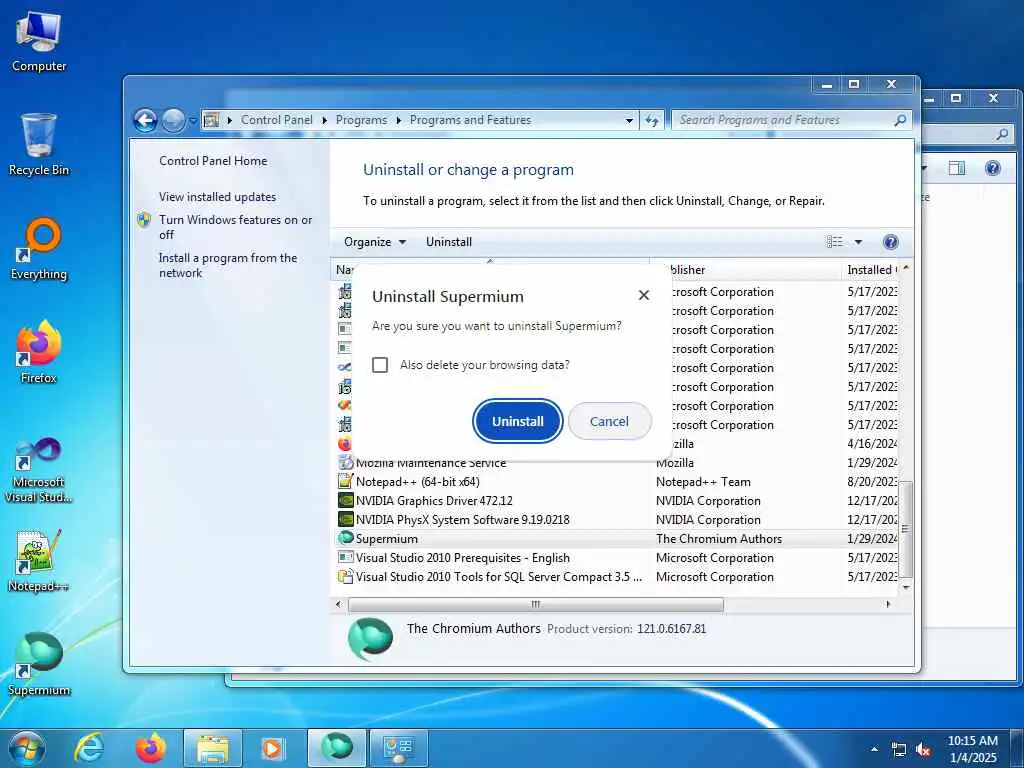Click the search icon in the background window
Screen dimensions: 1024x768
click(1002, 134)
